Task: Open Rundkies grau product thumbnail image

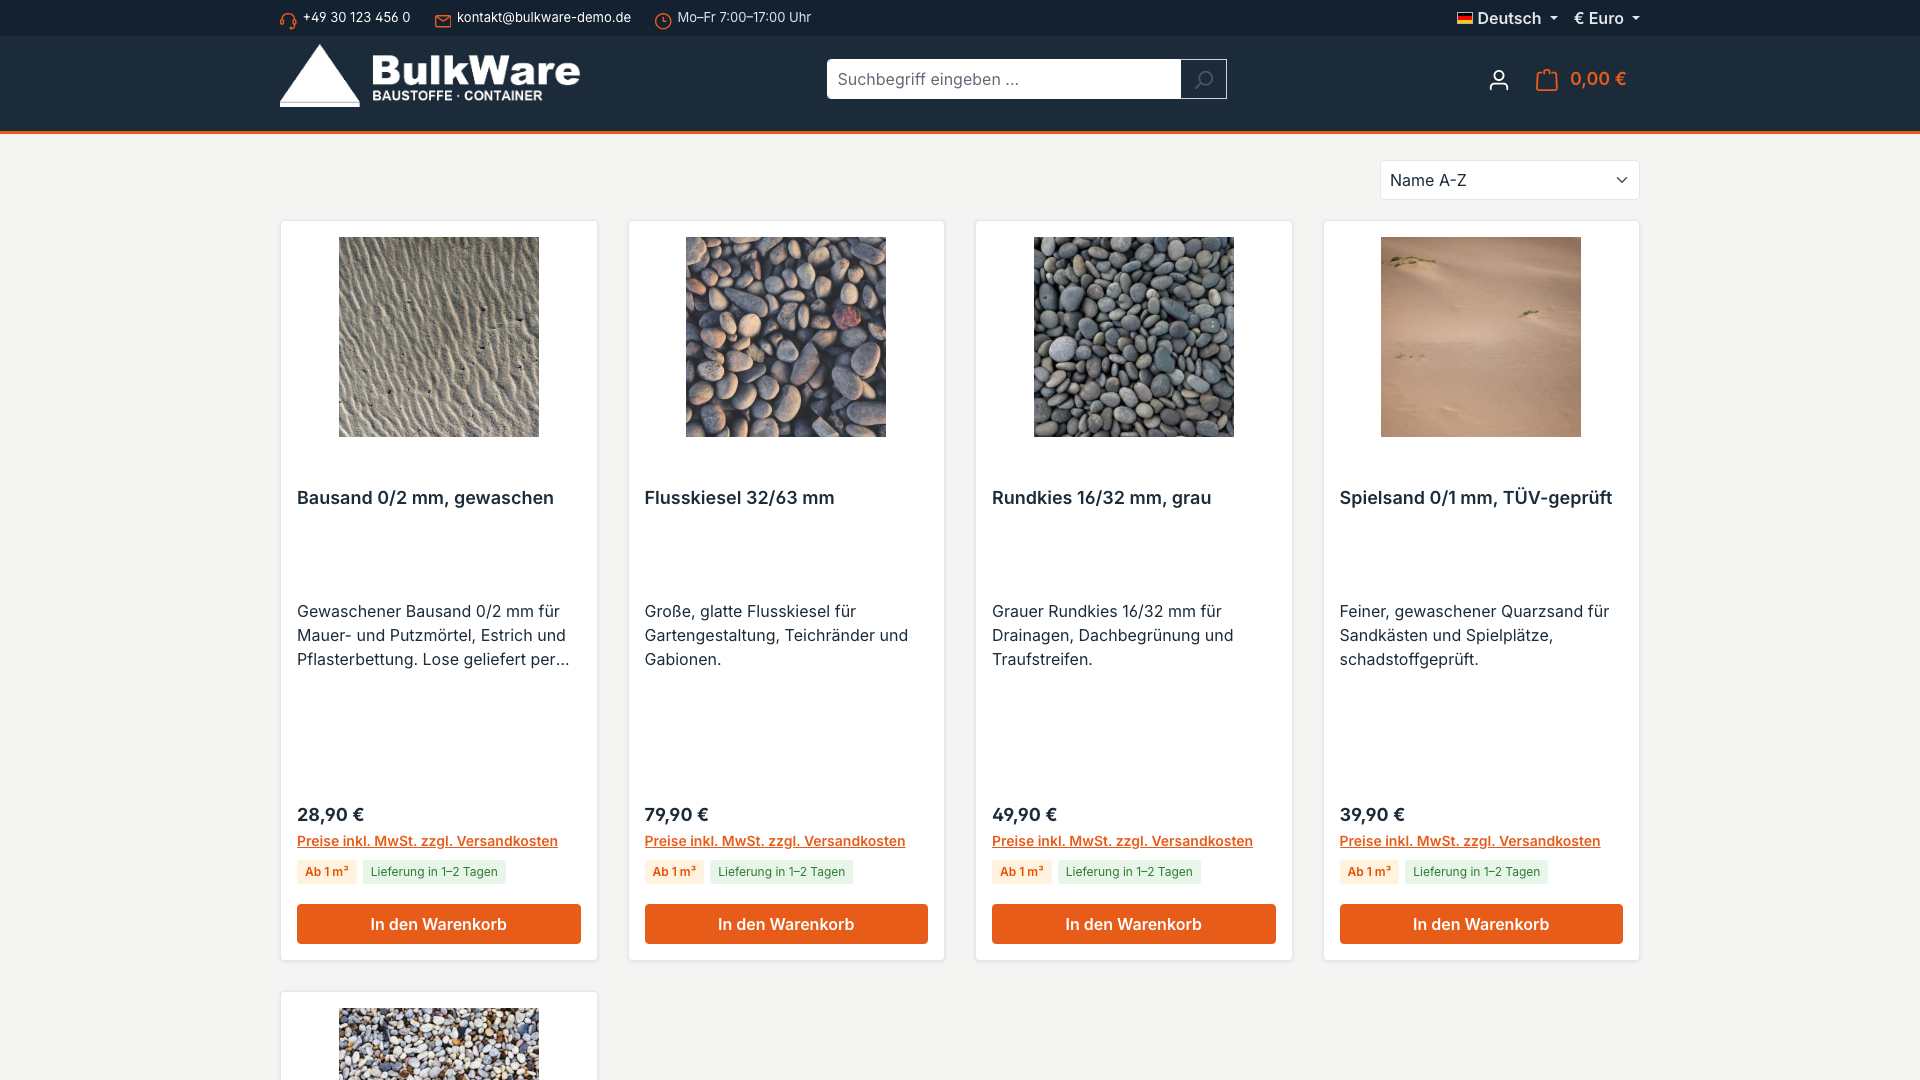Action: pyautogui.click(x=1134, y=337)
